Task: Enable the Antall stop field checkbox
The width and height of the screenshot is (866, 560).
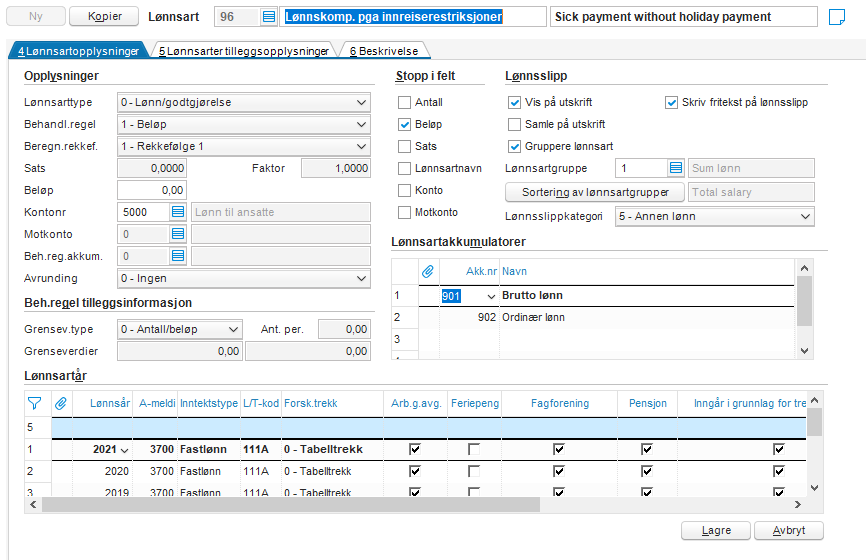Action: [x=404, y=102]
